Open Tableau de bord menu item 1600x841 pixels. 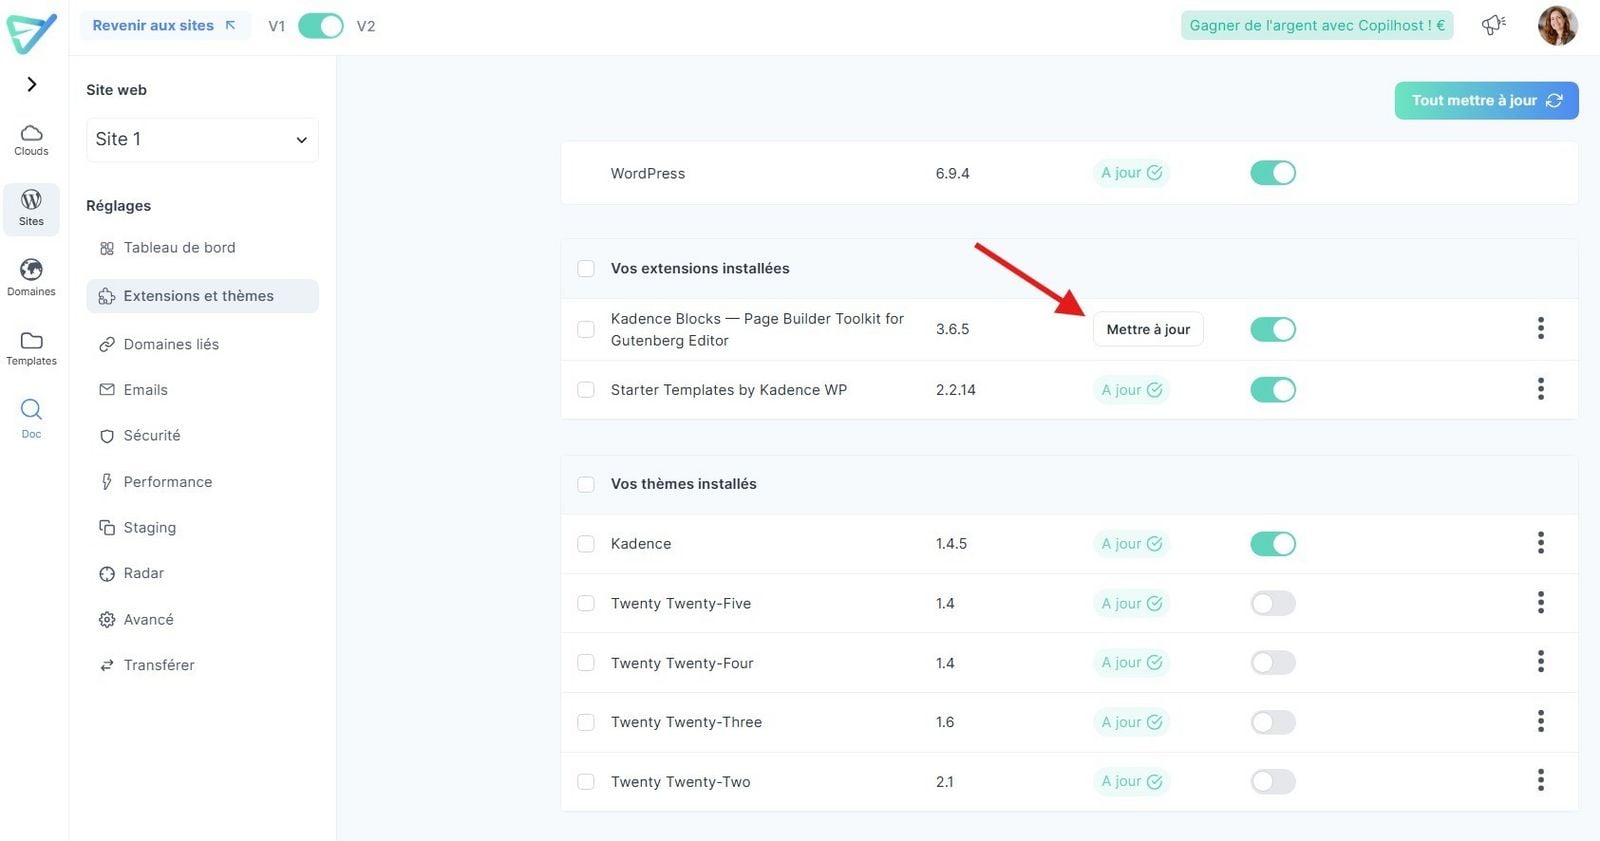tap(202, 248)
